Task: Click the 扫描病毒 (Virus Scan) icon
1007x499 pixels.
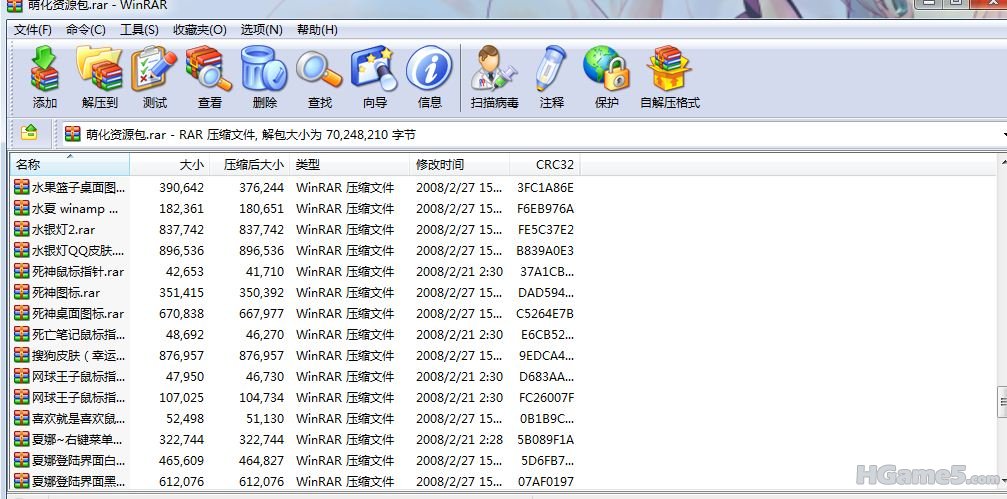Action: point(494,77)
